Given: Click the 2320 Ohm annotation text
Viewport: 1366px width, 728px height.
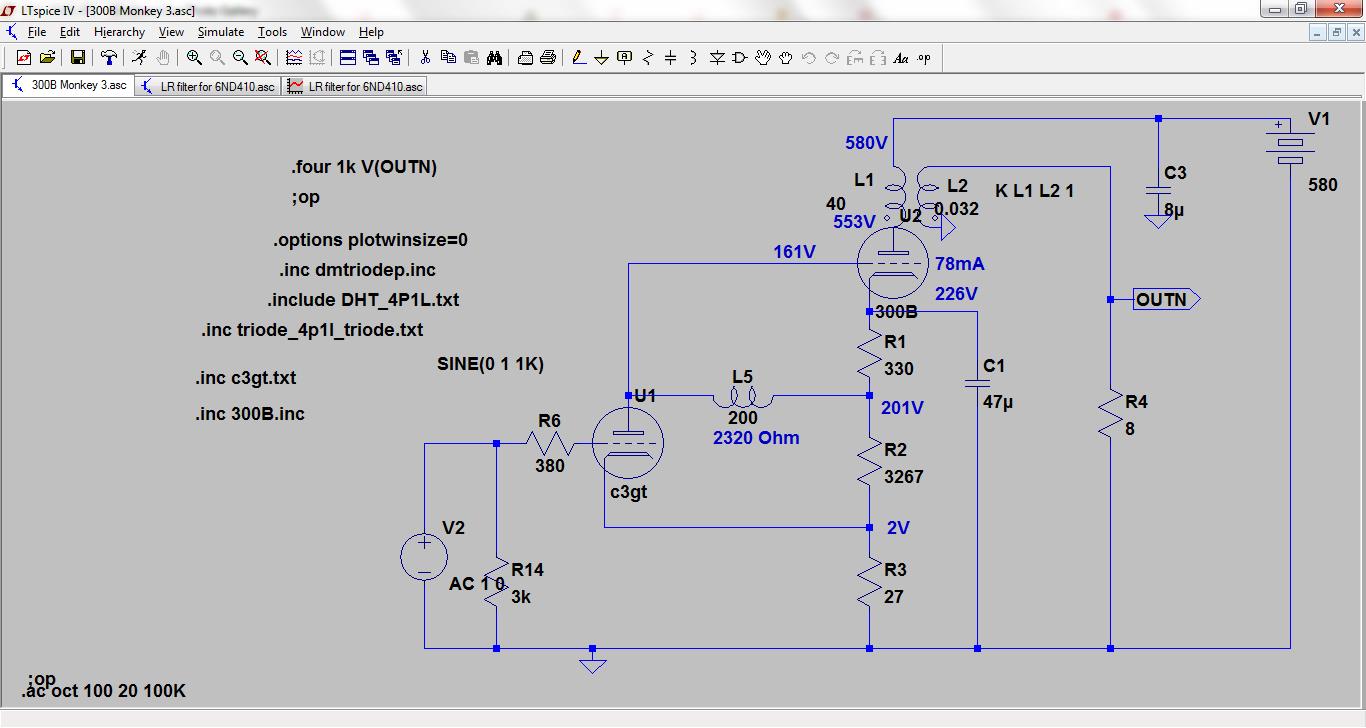Looking at the screenshot, I should pos(756,437).
